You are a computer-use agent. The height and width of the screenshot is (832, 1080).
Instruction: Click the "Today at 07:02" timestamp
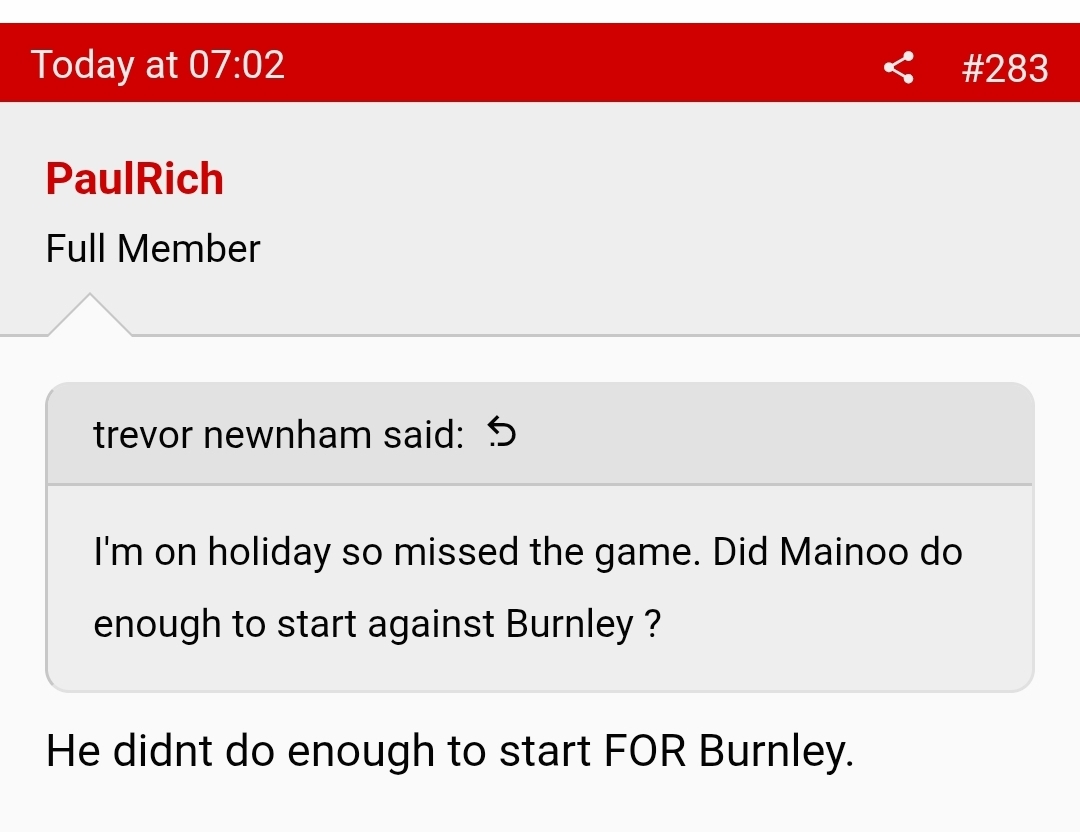click(158, 65)
